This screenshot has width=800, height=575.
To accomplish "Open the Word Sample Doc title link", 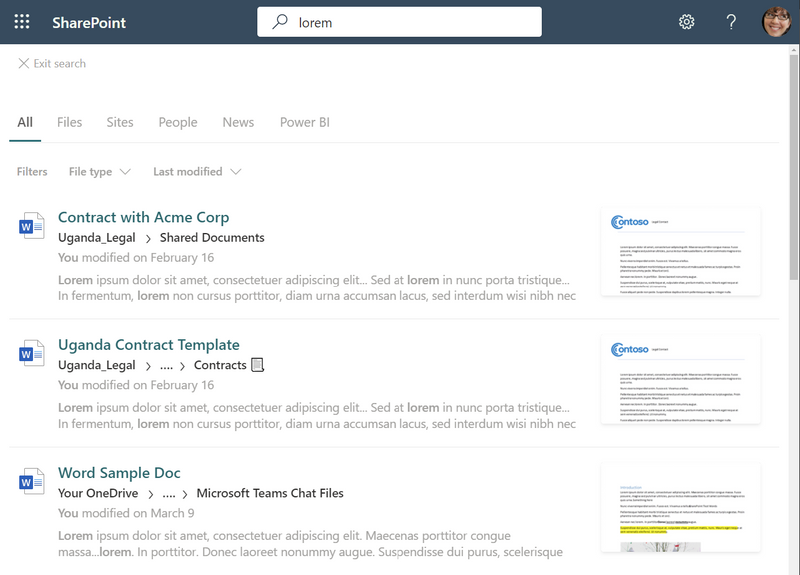I will coord(119,473).
